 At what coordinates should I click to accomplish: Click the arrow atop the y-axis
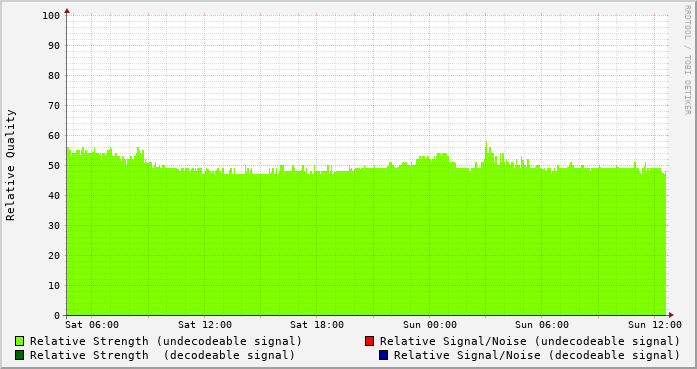67,11
